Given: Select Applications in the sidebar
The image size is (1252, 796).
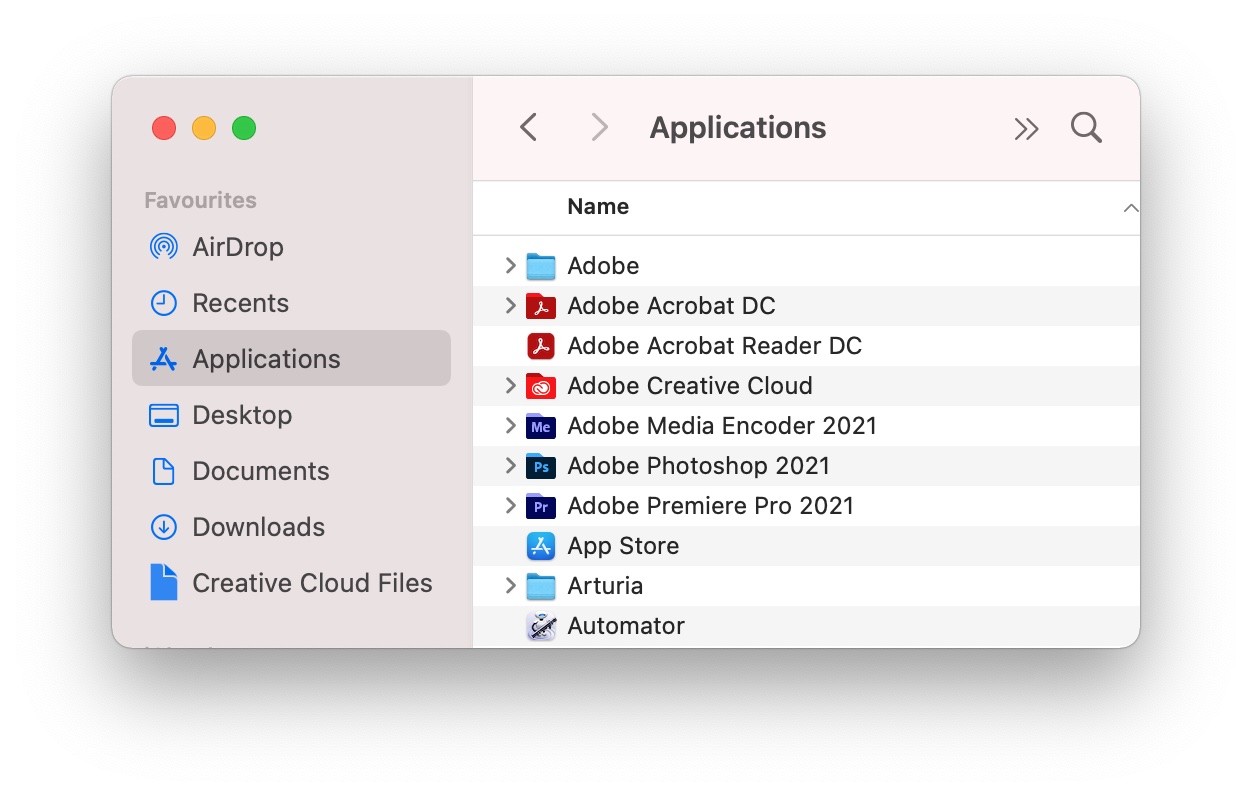Looking at the screenshot, I should tap(291, 359).
